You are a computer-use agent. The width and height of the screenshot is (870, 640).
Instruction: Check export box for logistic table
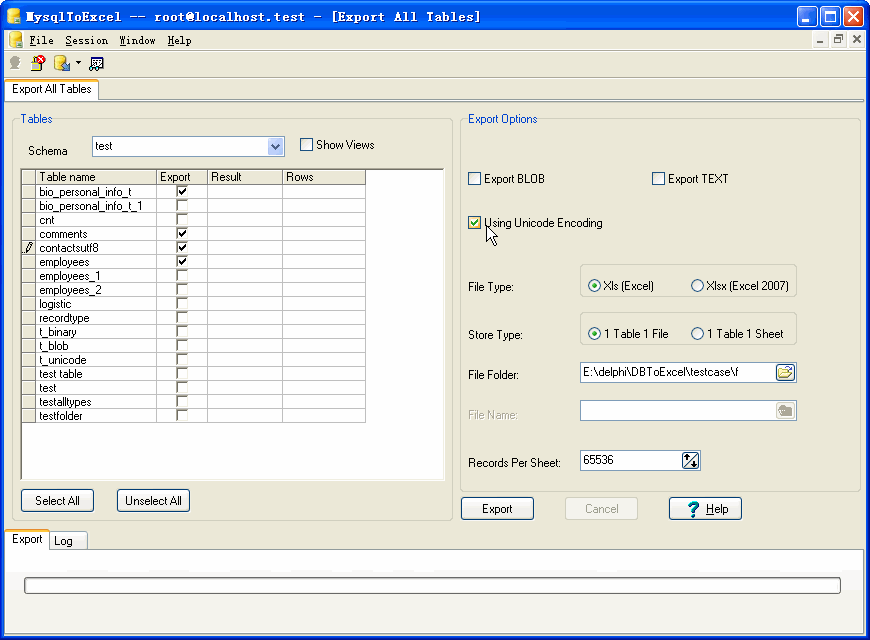[182, 304]
